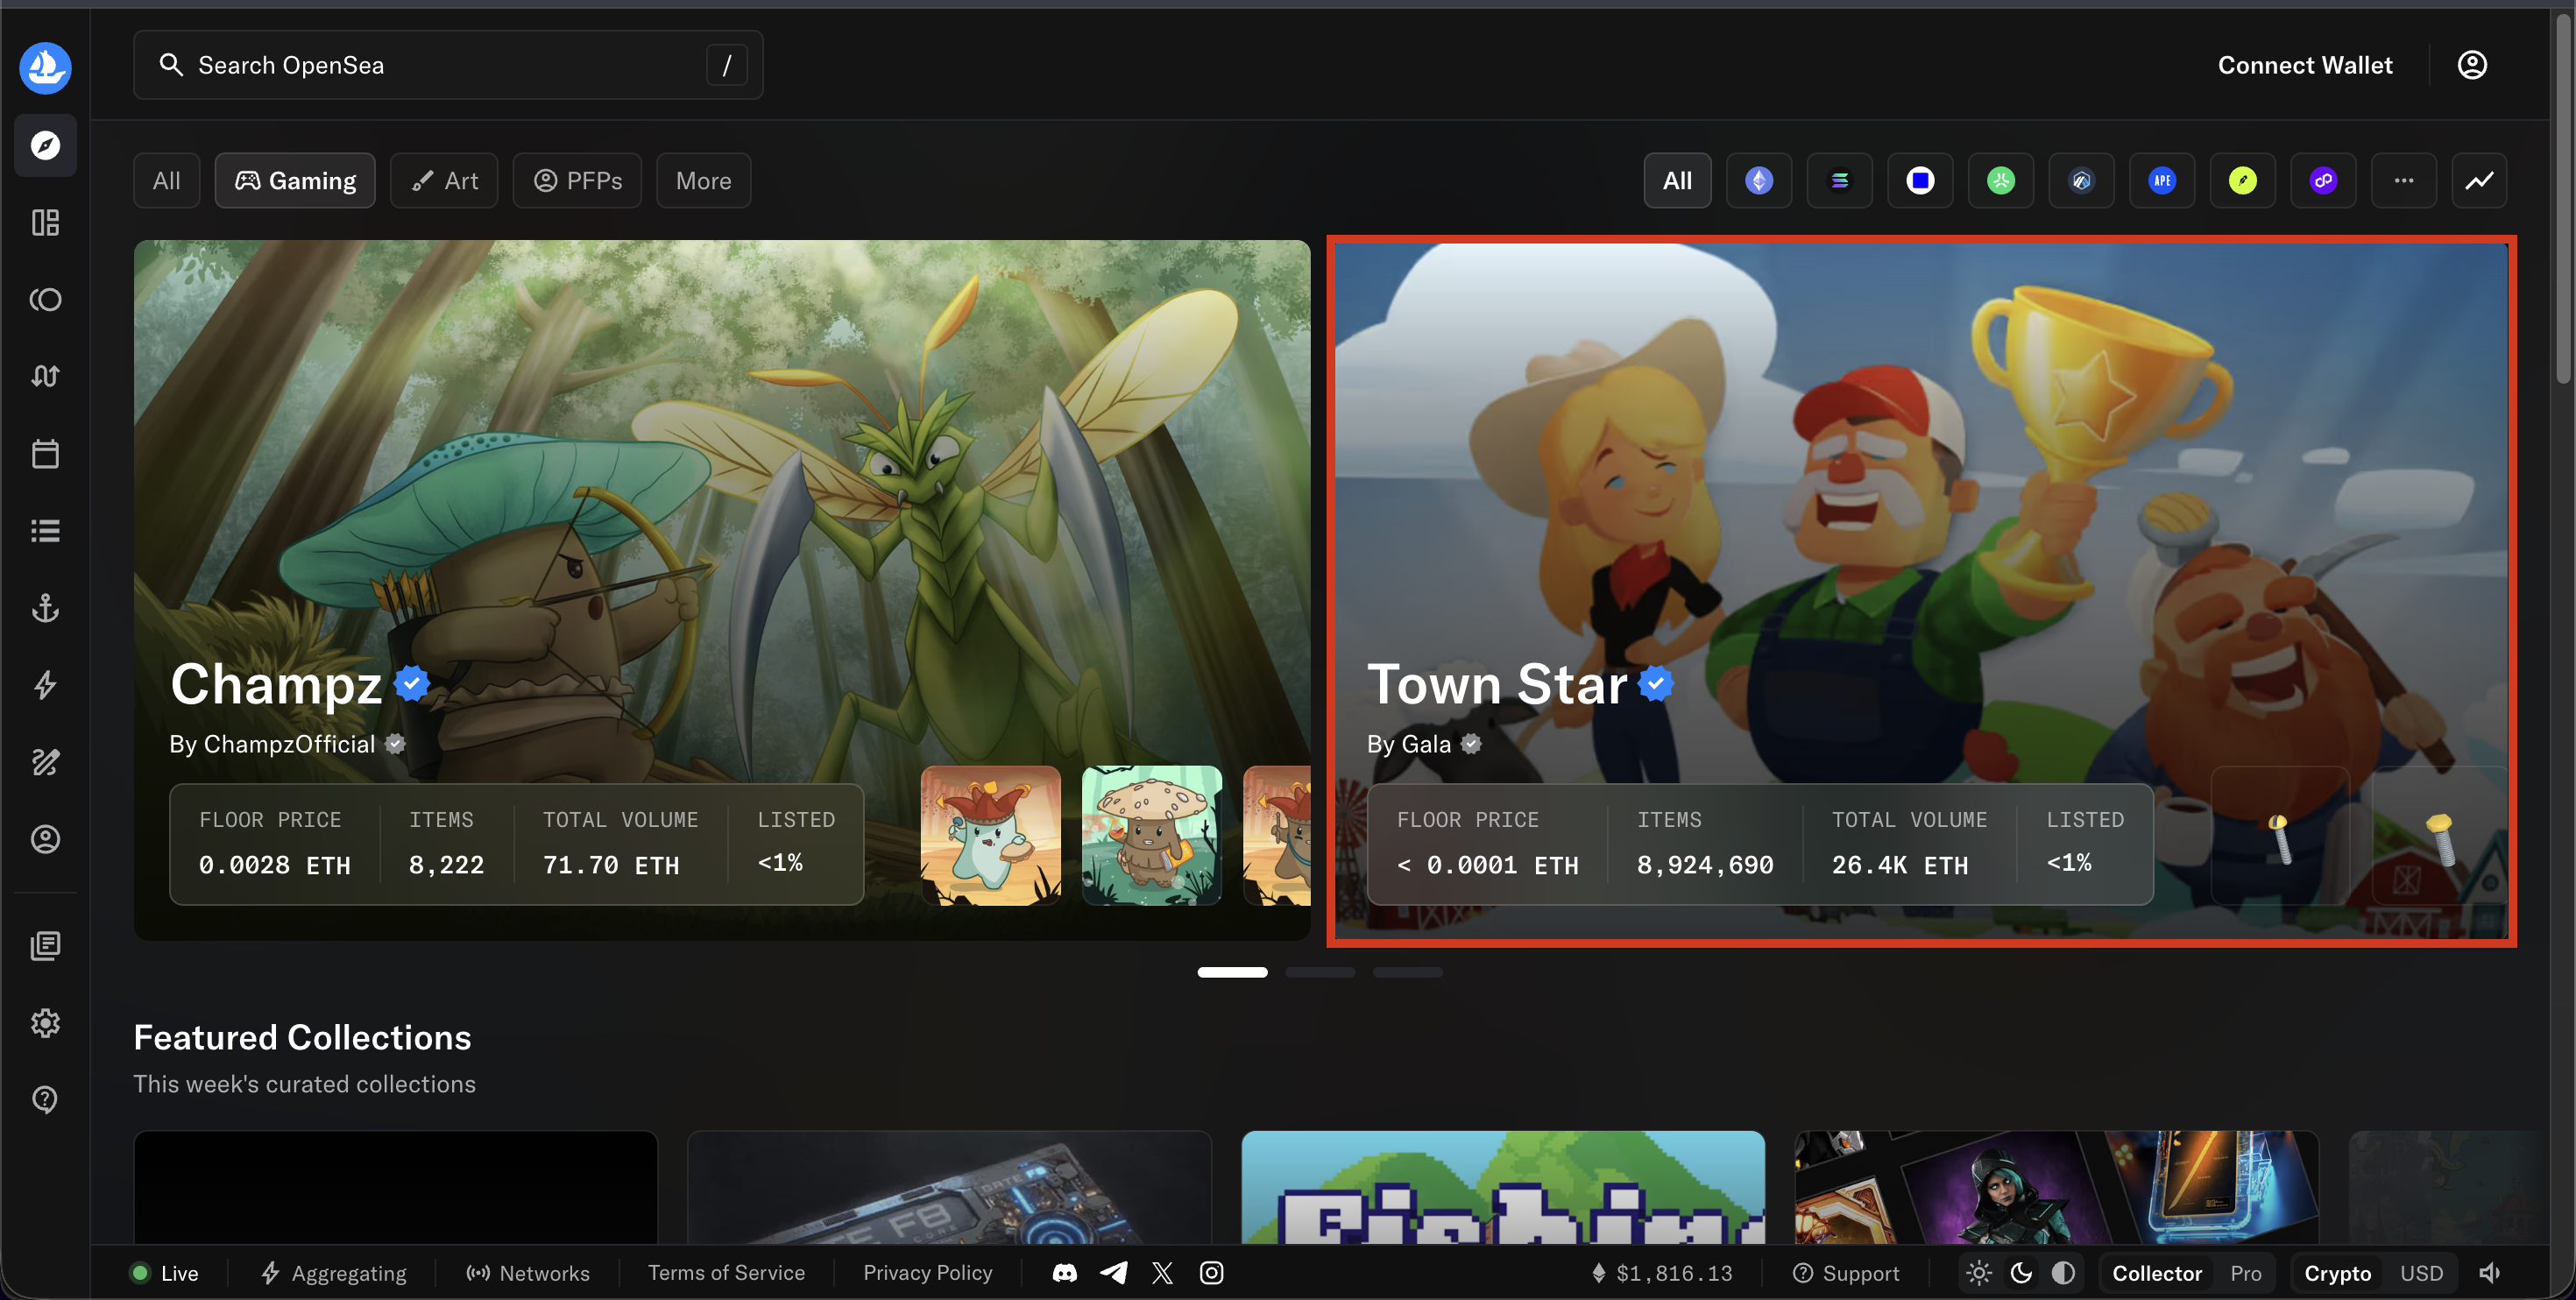Select Crypto currency display
Image resolution: width=2576 pixels, height=1300 pixels.
coord(2338,1273)
